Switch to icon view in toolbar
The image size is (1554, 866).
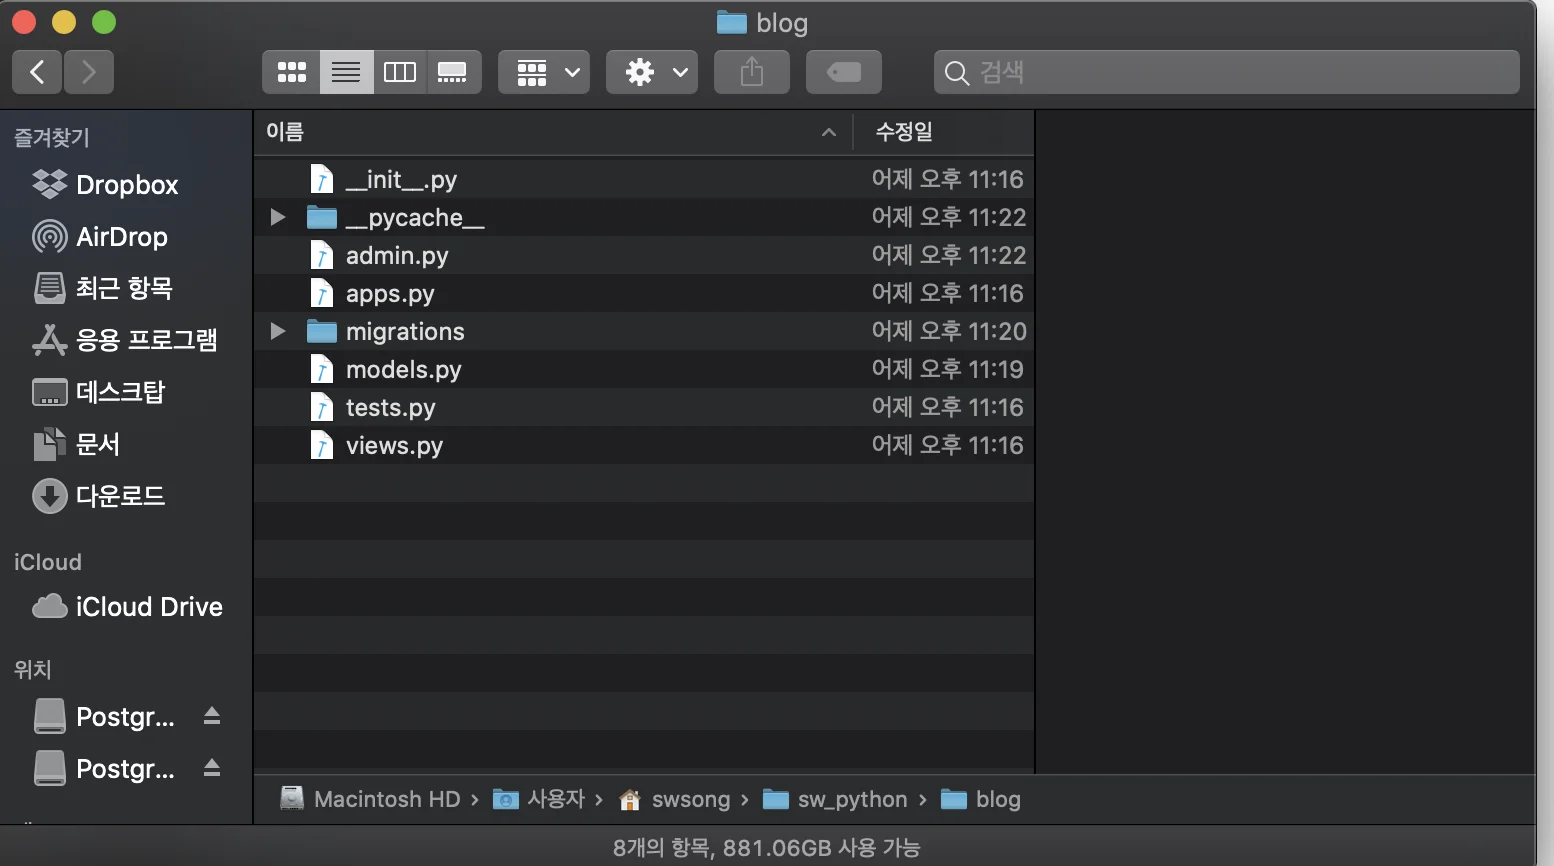pyautogui.click(x=291, y=72)
